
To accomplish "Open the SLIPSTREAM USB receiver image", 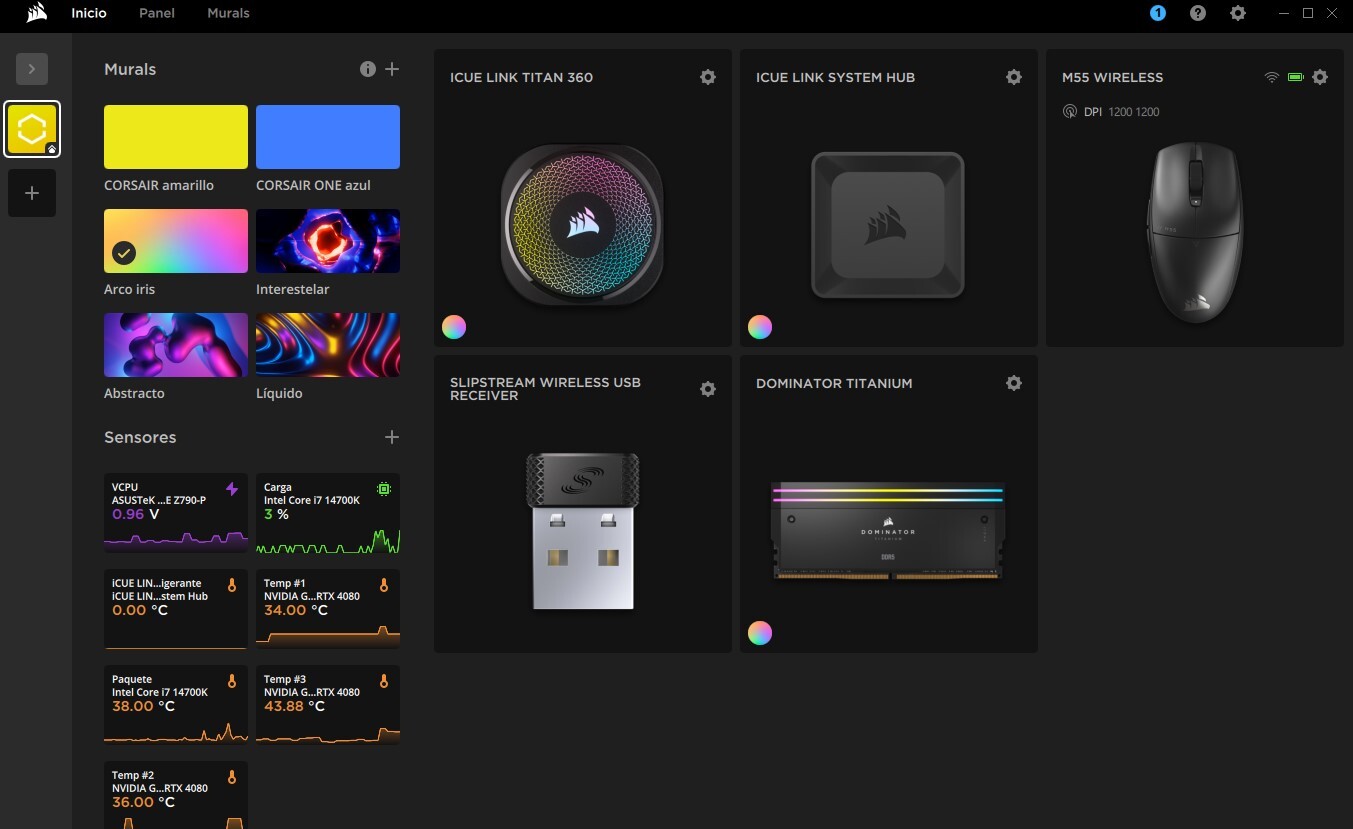I will [x=582, y=531].
